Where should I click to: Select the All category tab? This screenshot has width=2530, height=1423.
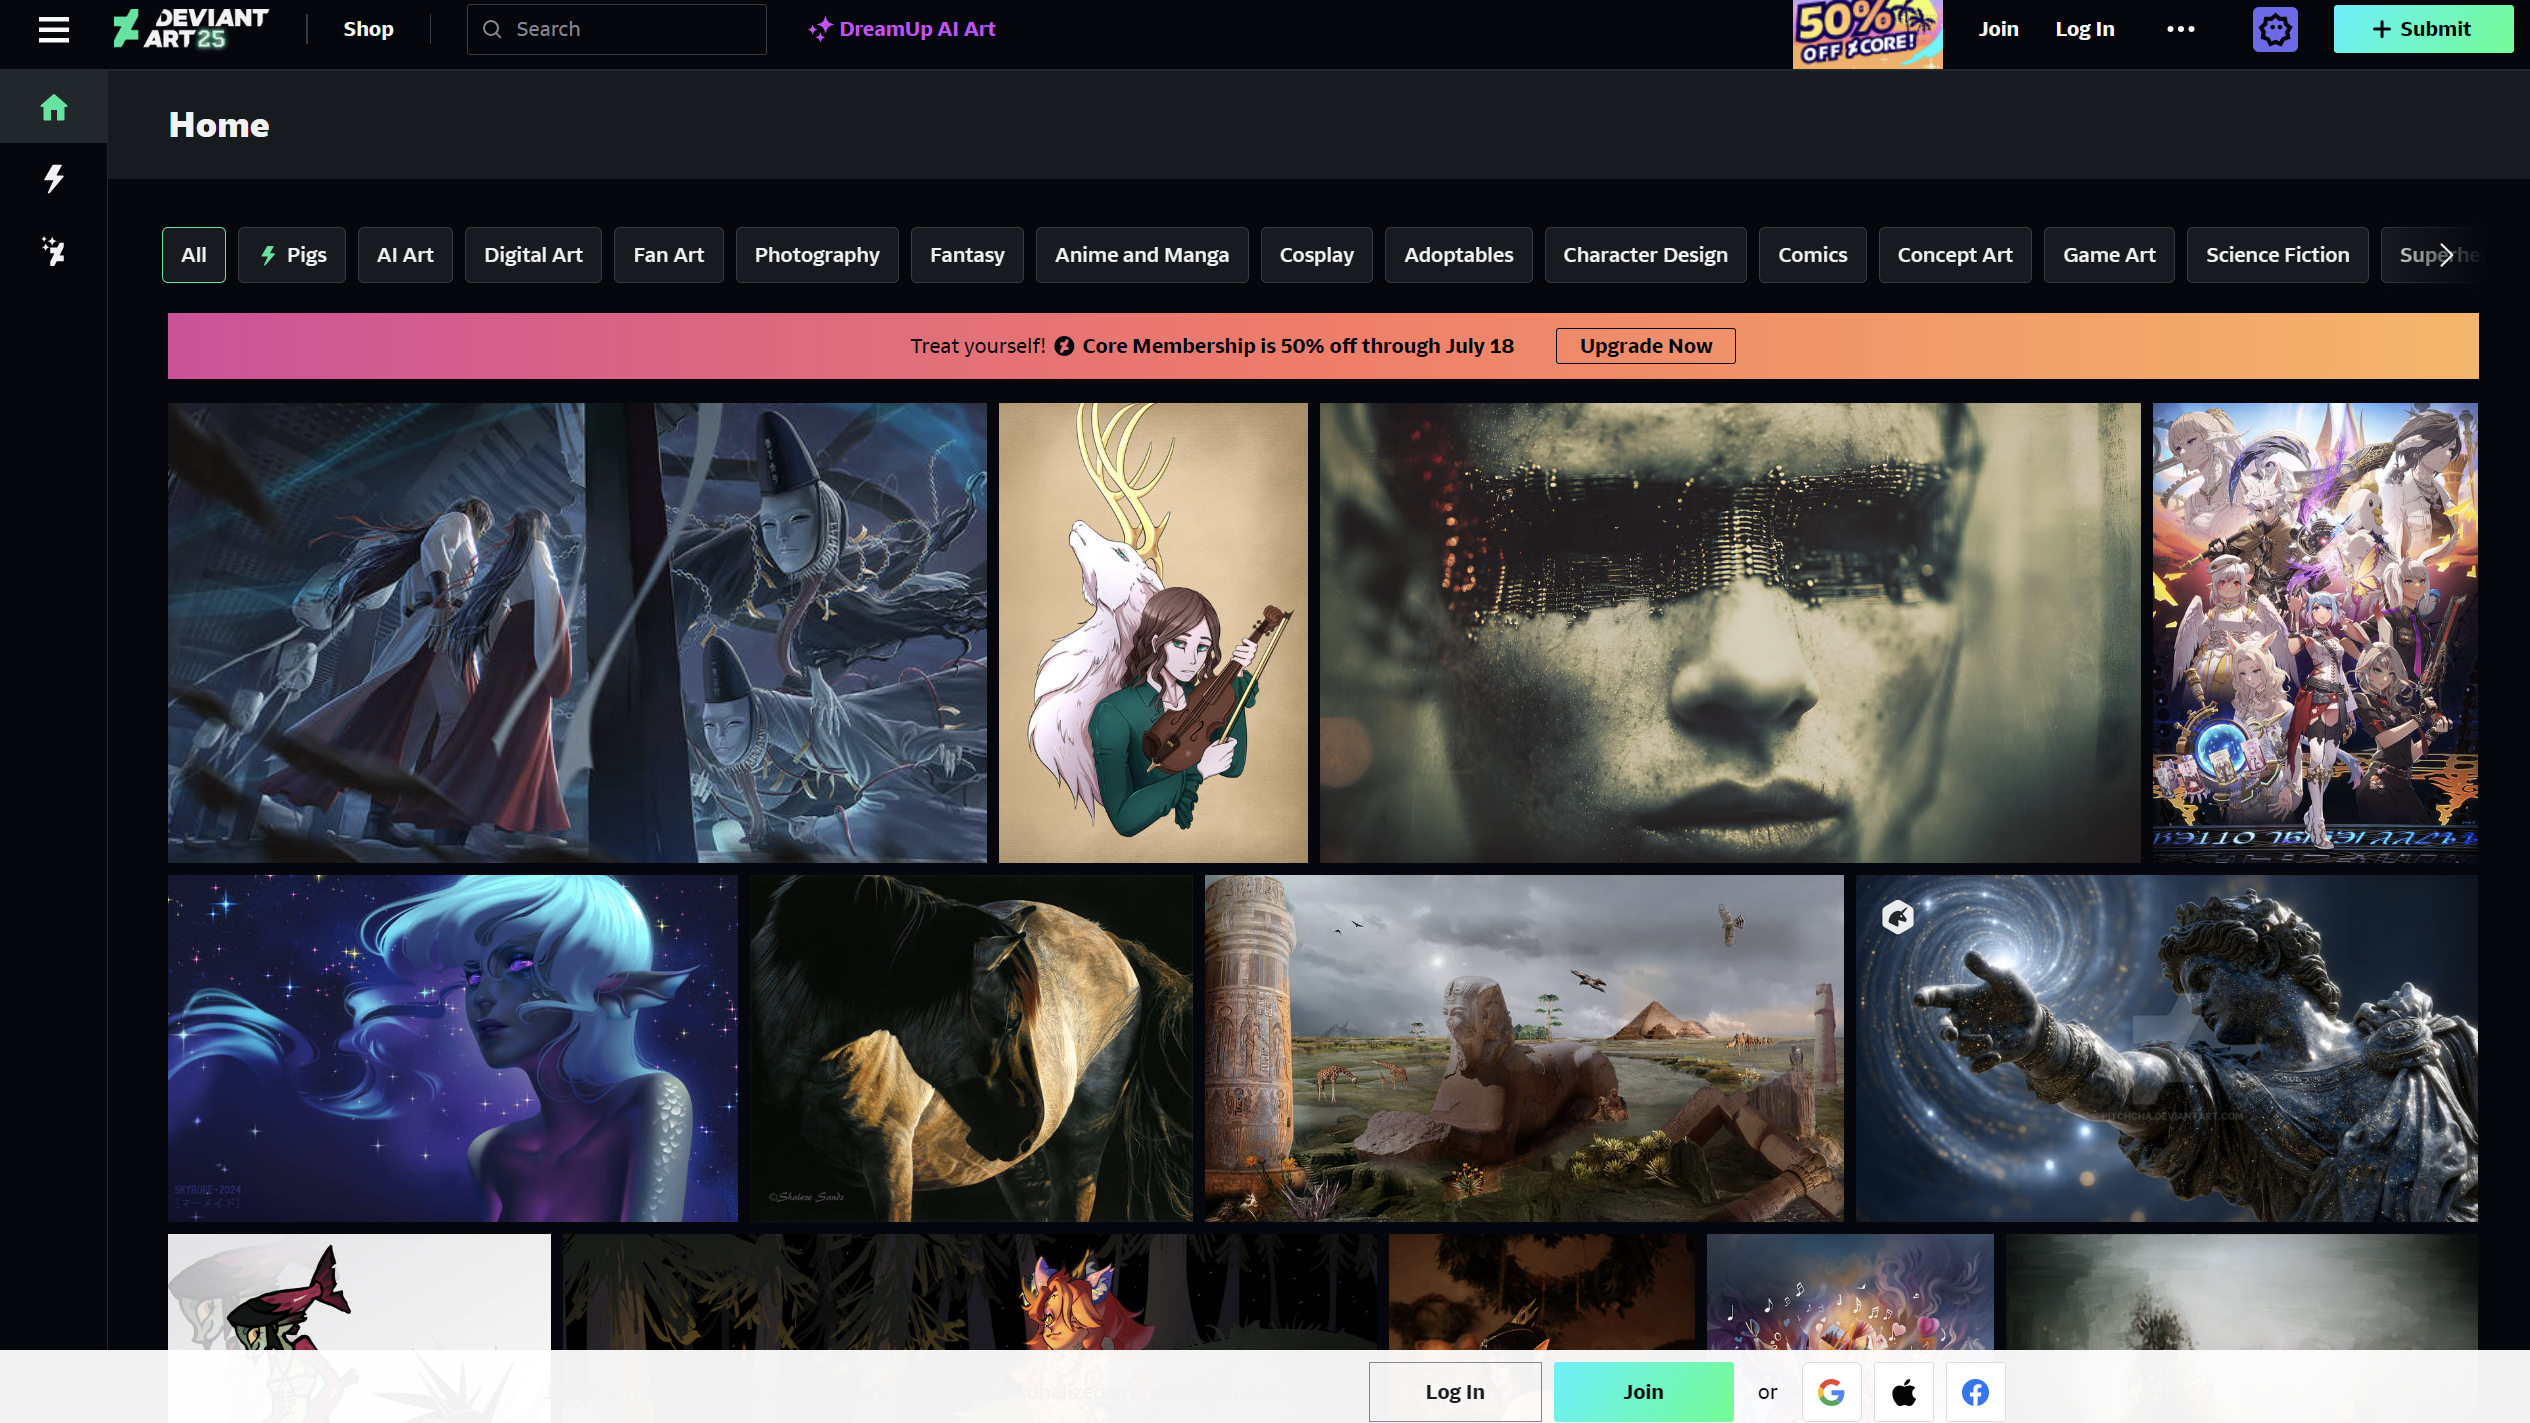point(194,255)
